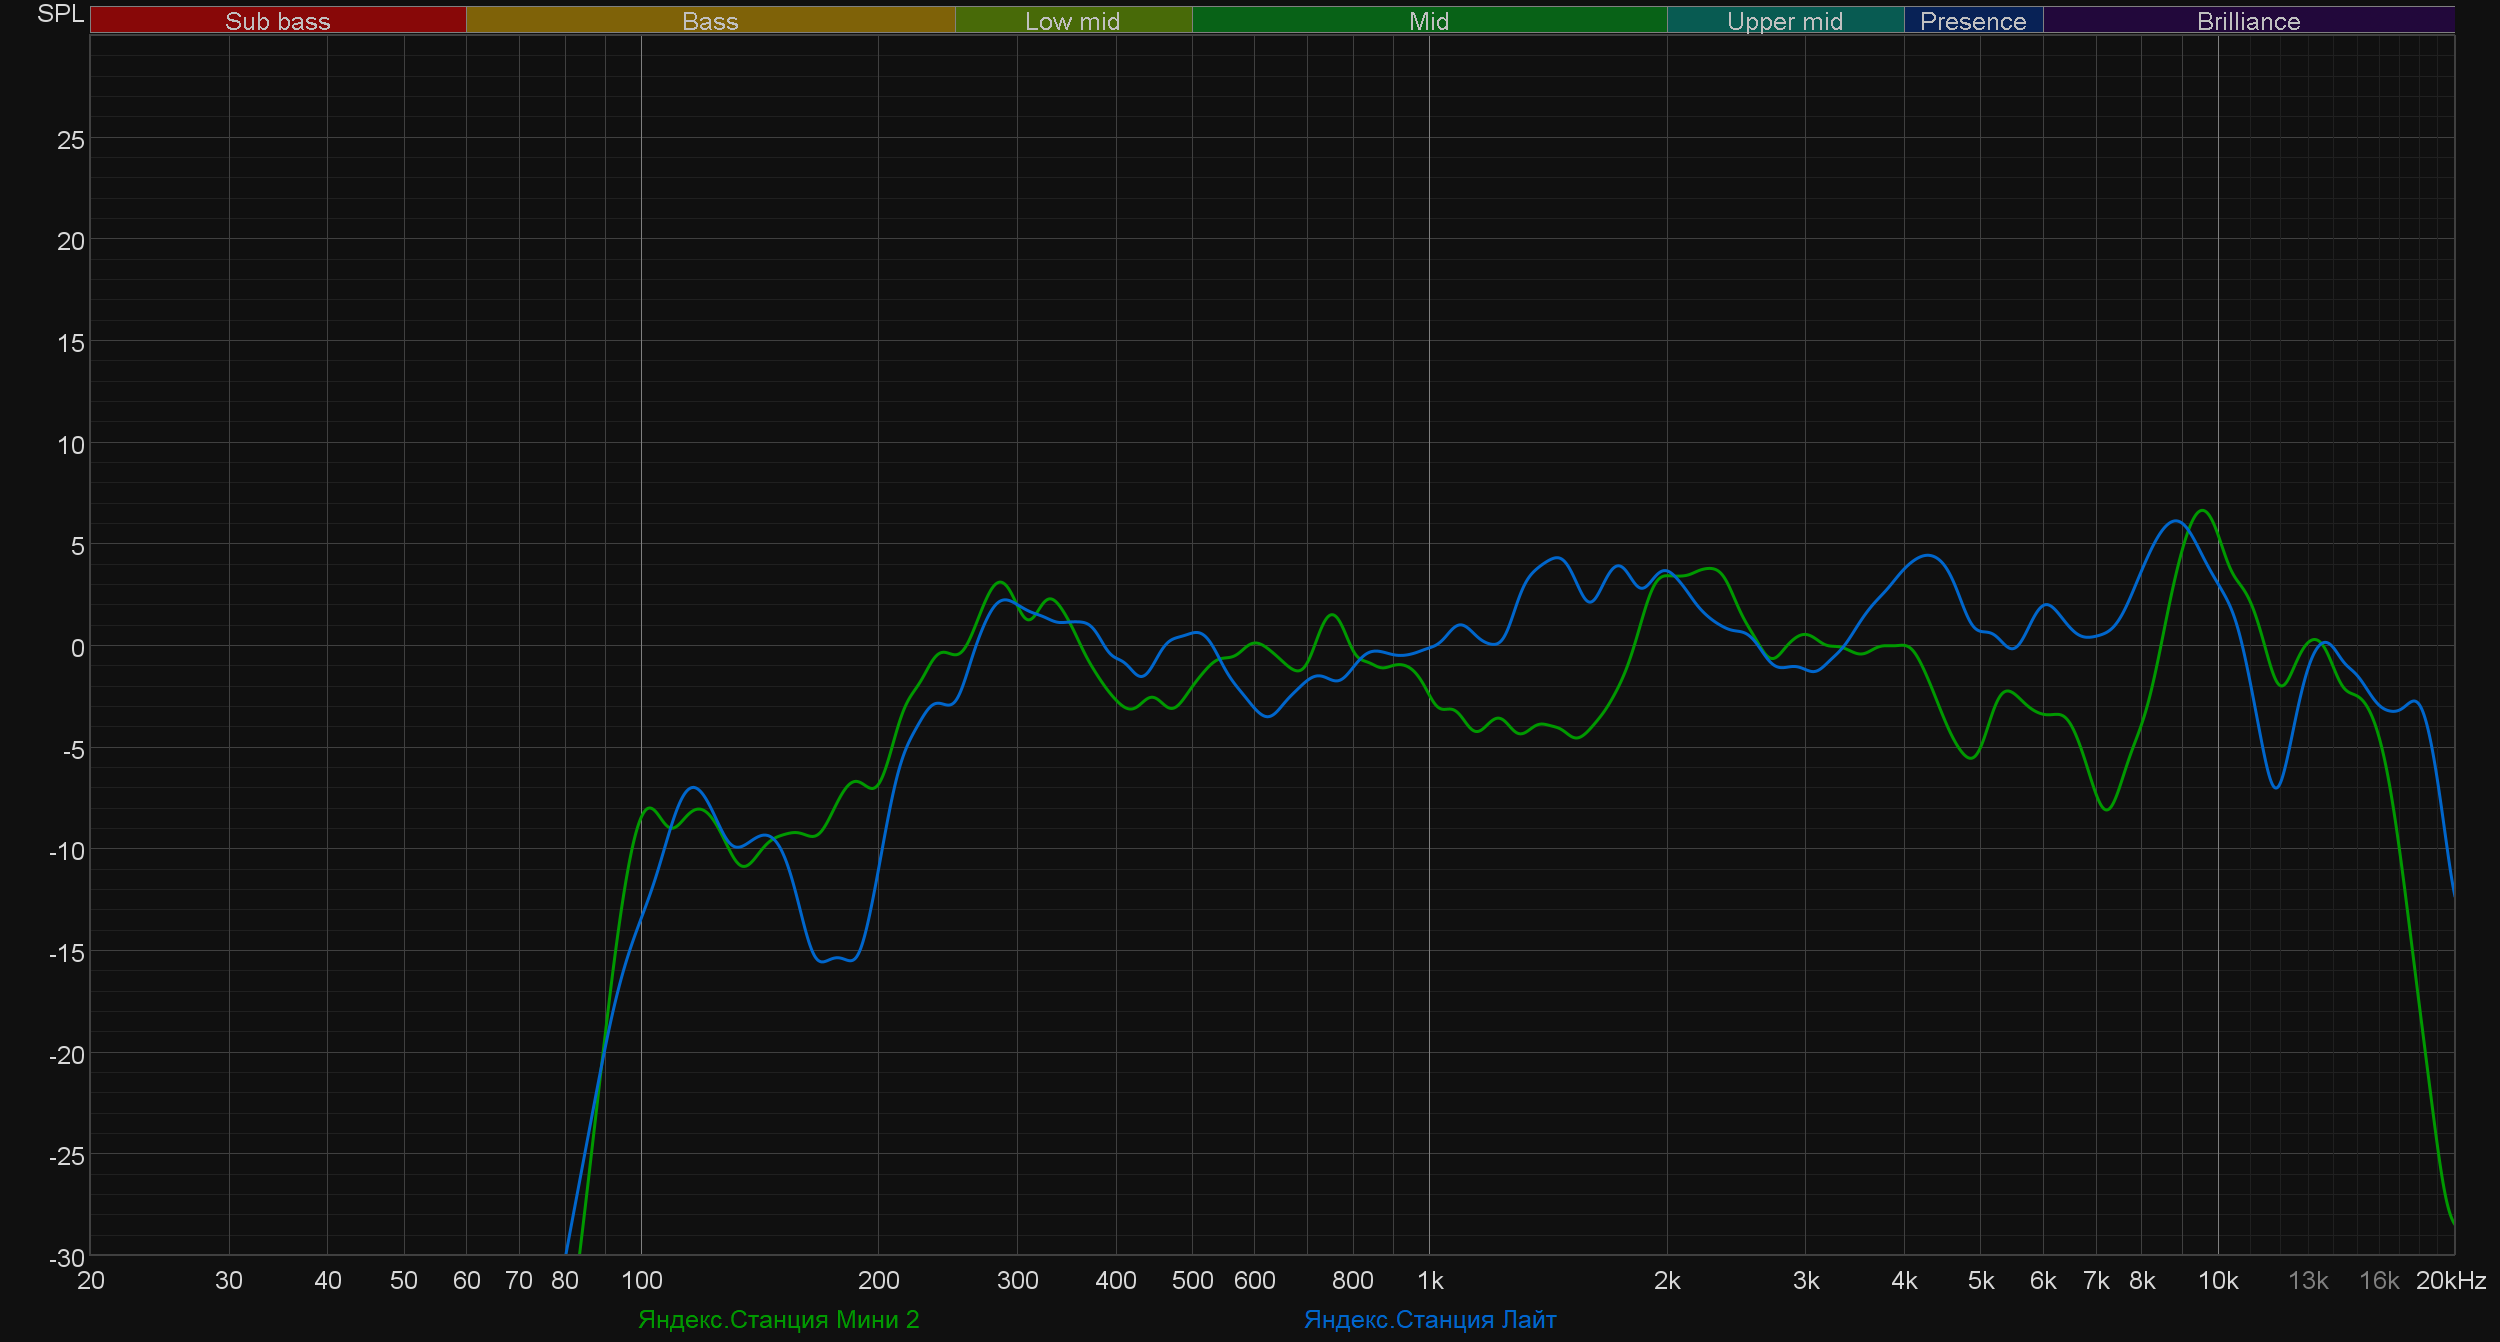Select the Presence band header
2500x1342 pixels.
pyautogui.click(x=1972, y=21)
